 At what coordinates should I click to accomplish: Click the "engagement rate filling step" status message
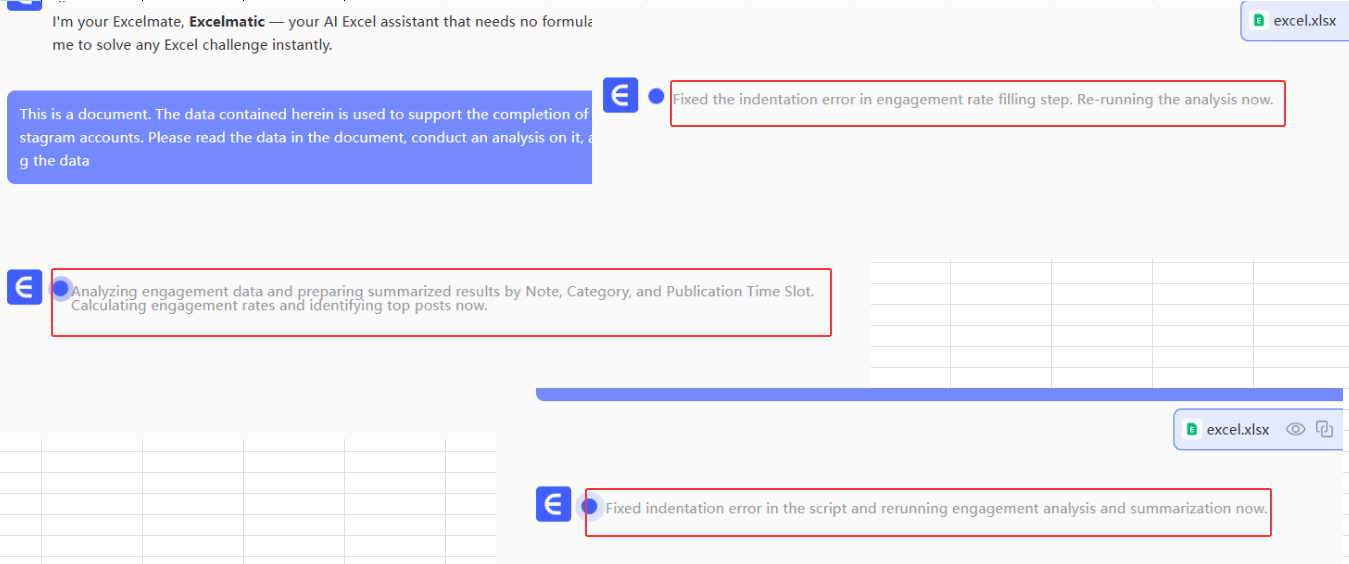coord(972,99)
